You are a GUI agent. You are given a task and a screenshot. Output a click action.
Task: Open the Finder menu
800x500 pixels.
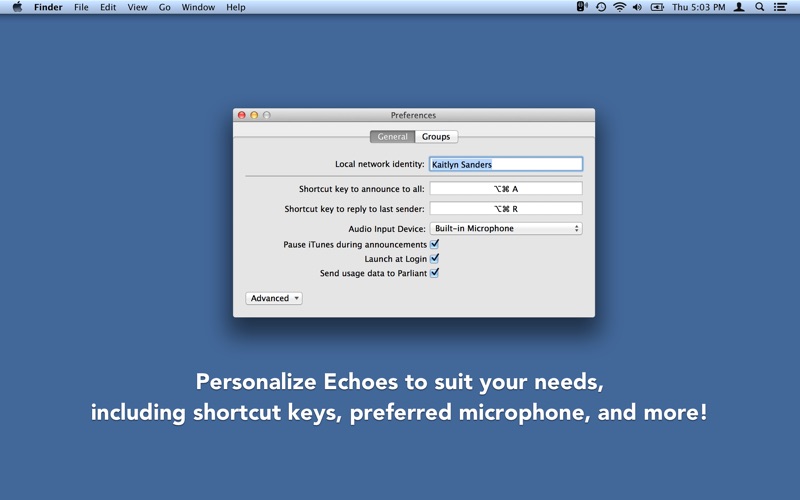point(48,7)
